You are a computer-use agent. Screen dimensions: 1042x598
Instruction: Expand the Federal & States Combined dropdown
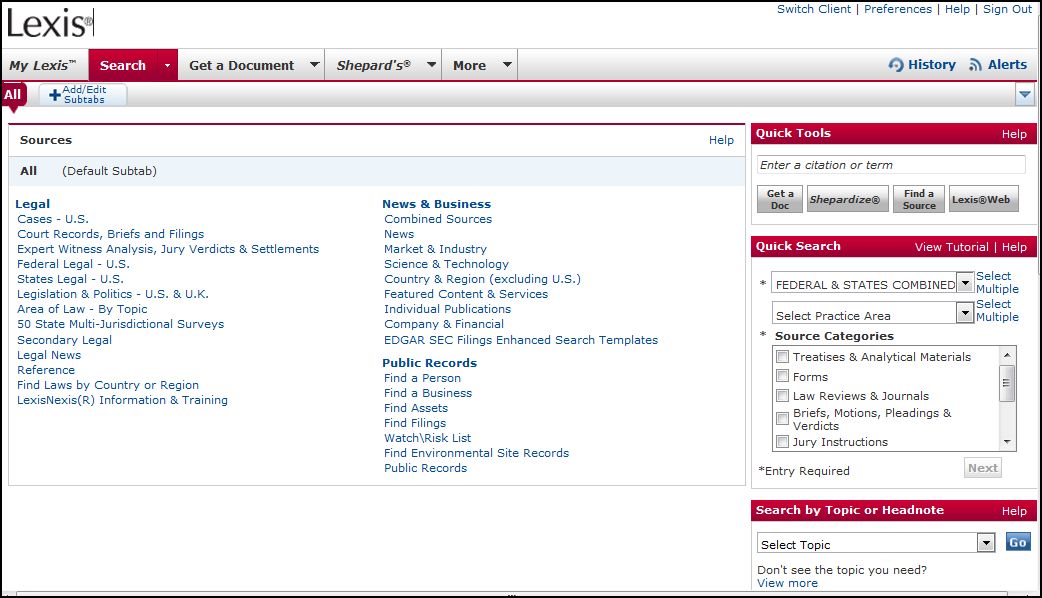pos(965,284)
